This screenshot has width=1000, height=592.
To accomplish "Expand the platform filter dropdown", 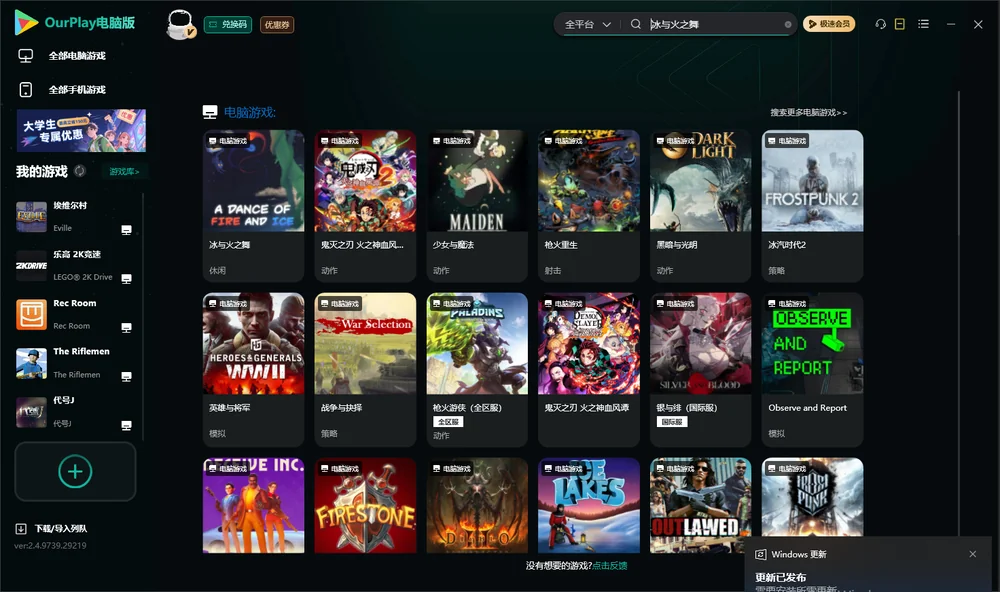I will click(587, 24).
